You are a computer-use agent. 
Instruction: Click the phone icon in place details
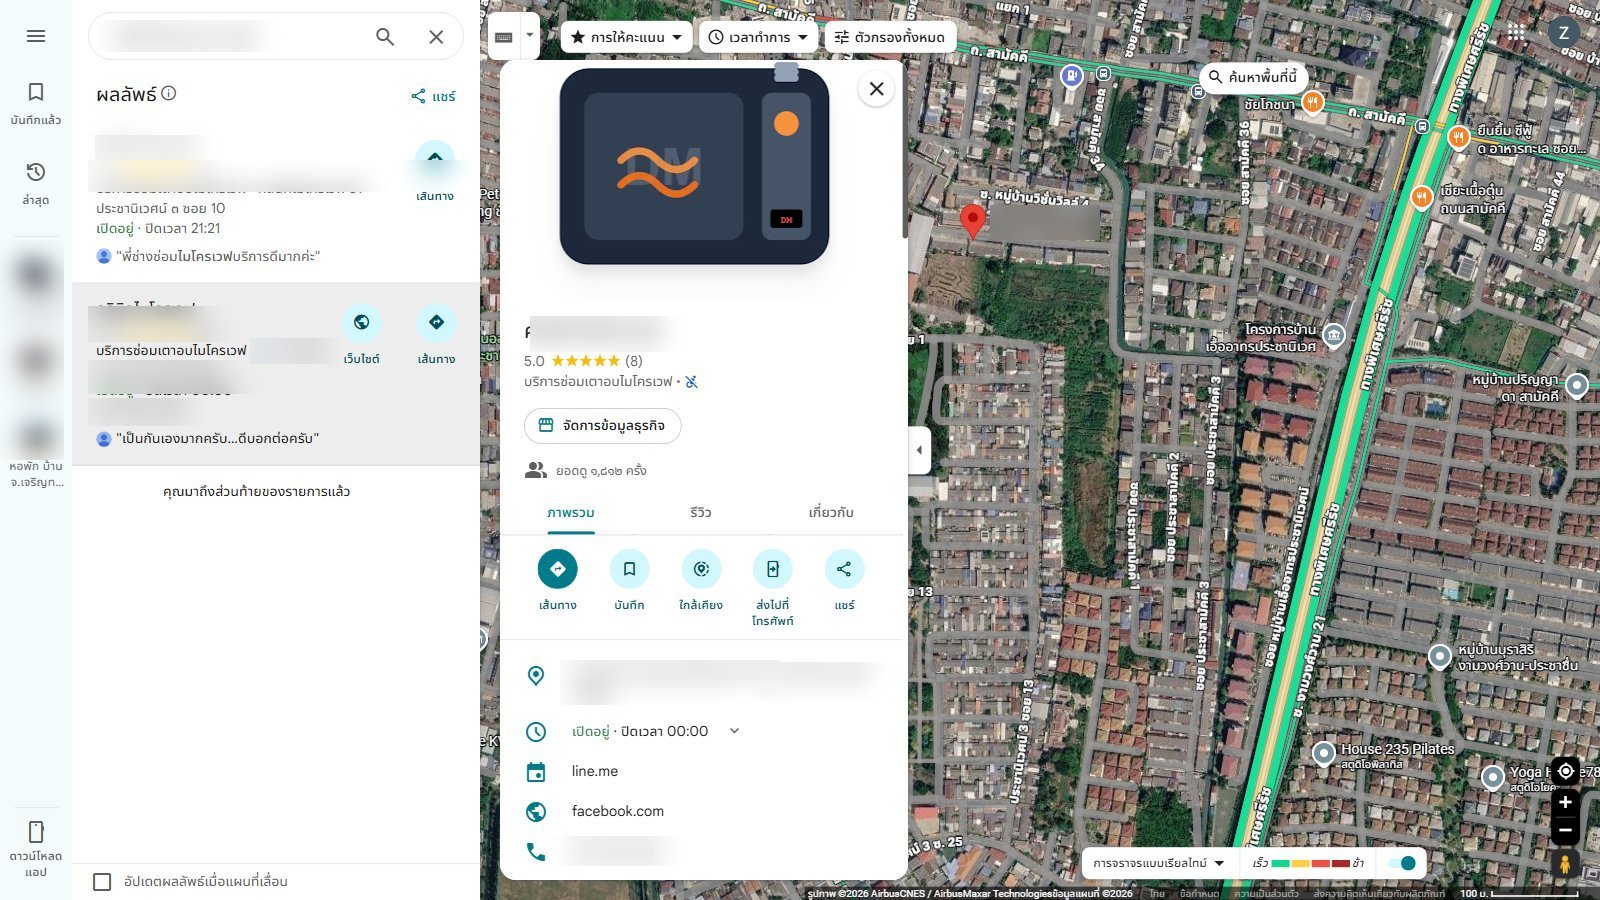(536, 851)
